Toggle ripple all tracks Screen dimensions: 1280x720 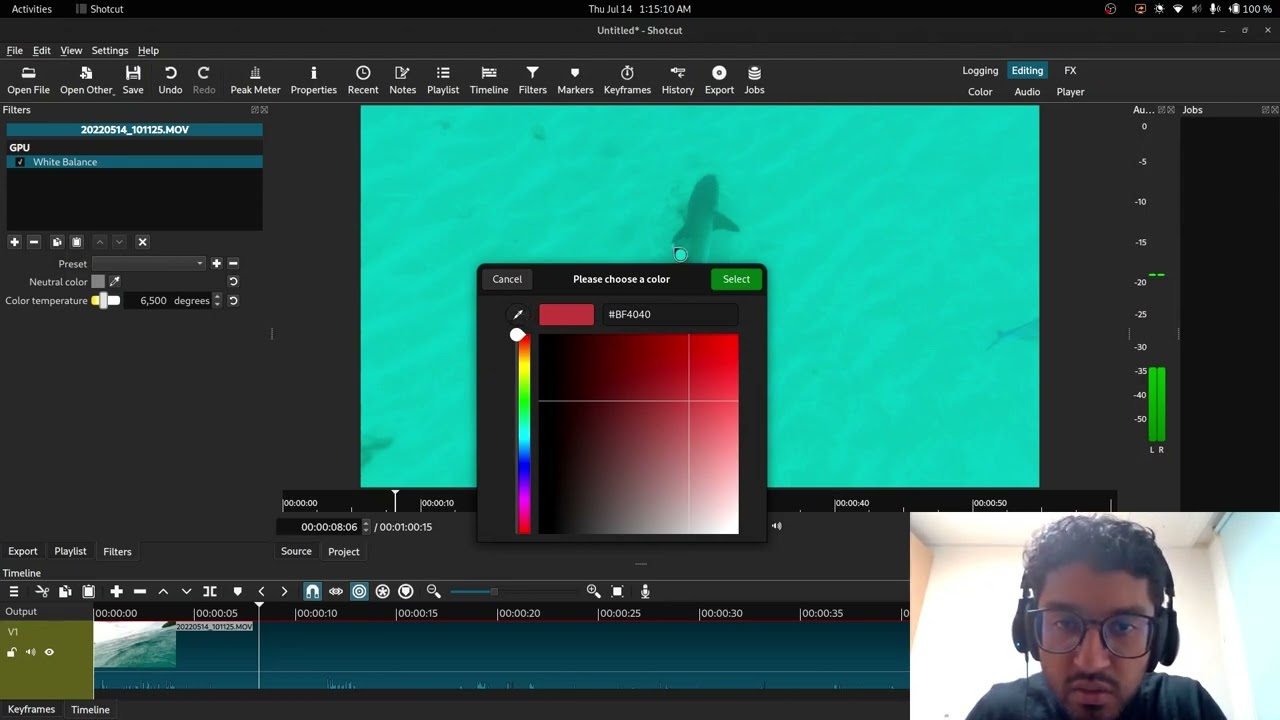[x=382, y=592]
